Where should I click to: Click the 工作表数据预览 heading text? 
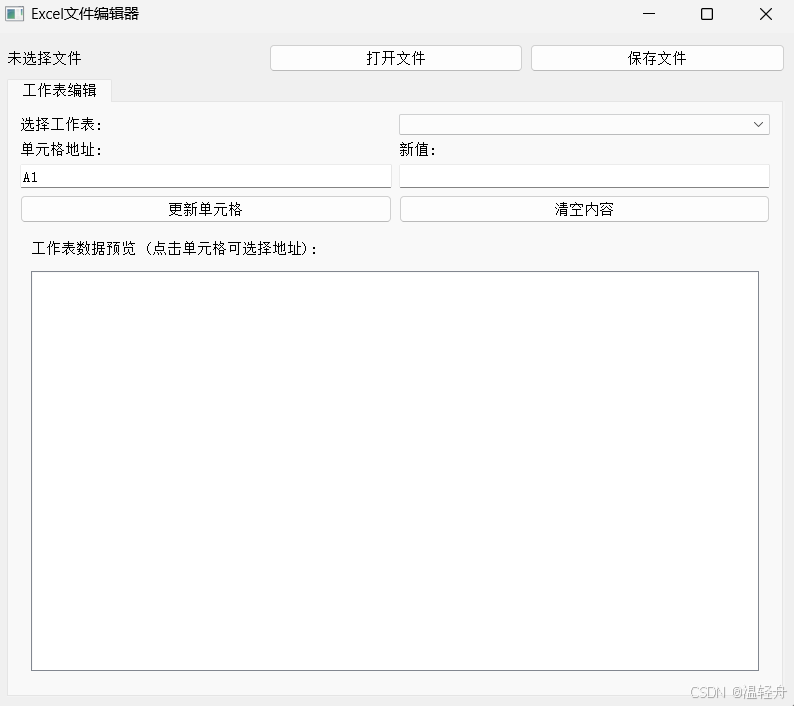(x=175, y=249)
